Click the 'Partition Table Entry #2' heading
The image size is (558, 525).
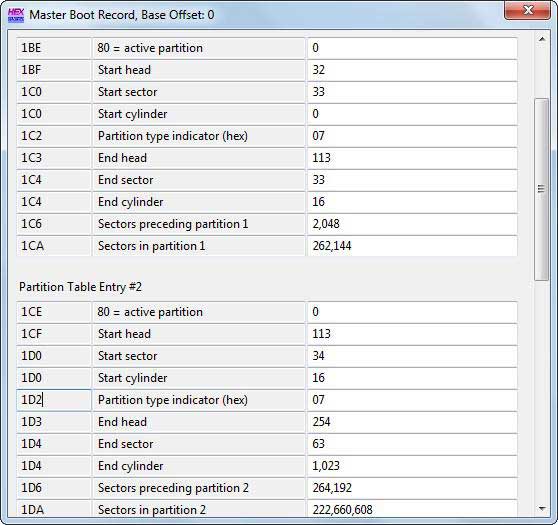(x=80, y=287)
